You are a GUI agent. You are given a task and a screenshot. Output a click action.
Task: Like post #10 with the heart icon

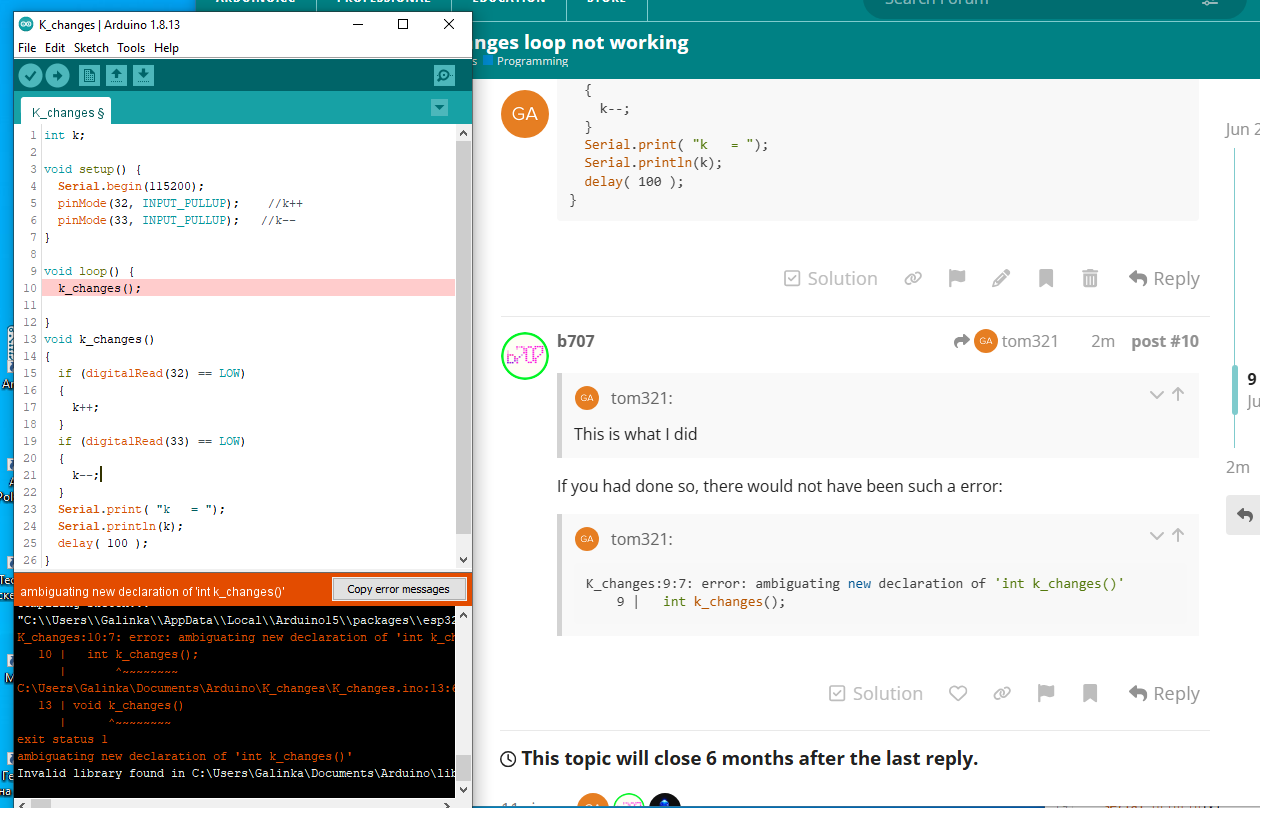click(x=958, y=693)
